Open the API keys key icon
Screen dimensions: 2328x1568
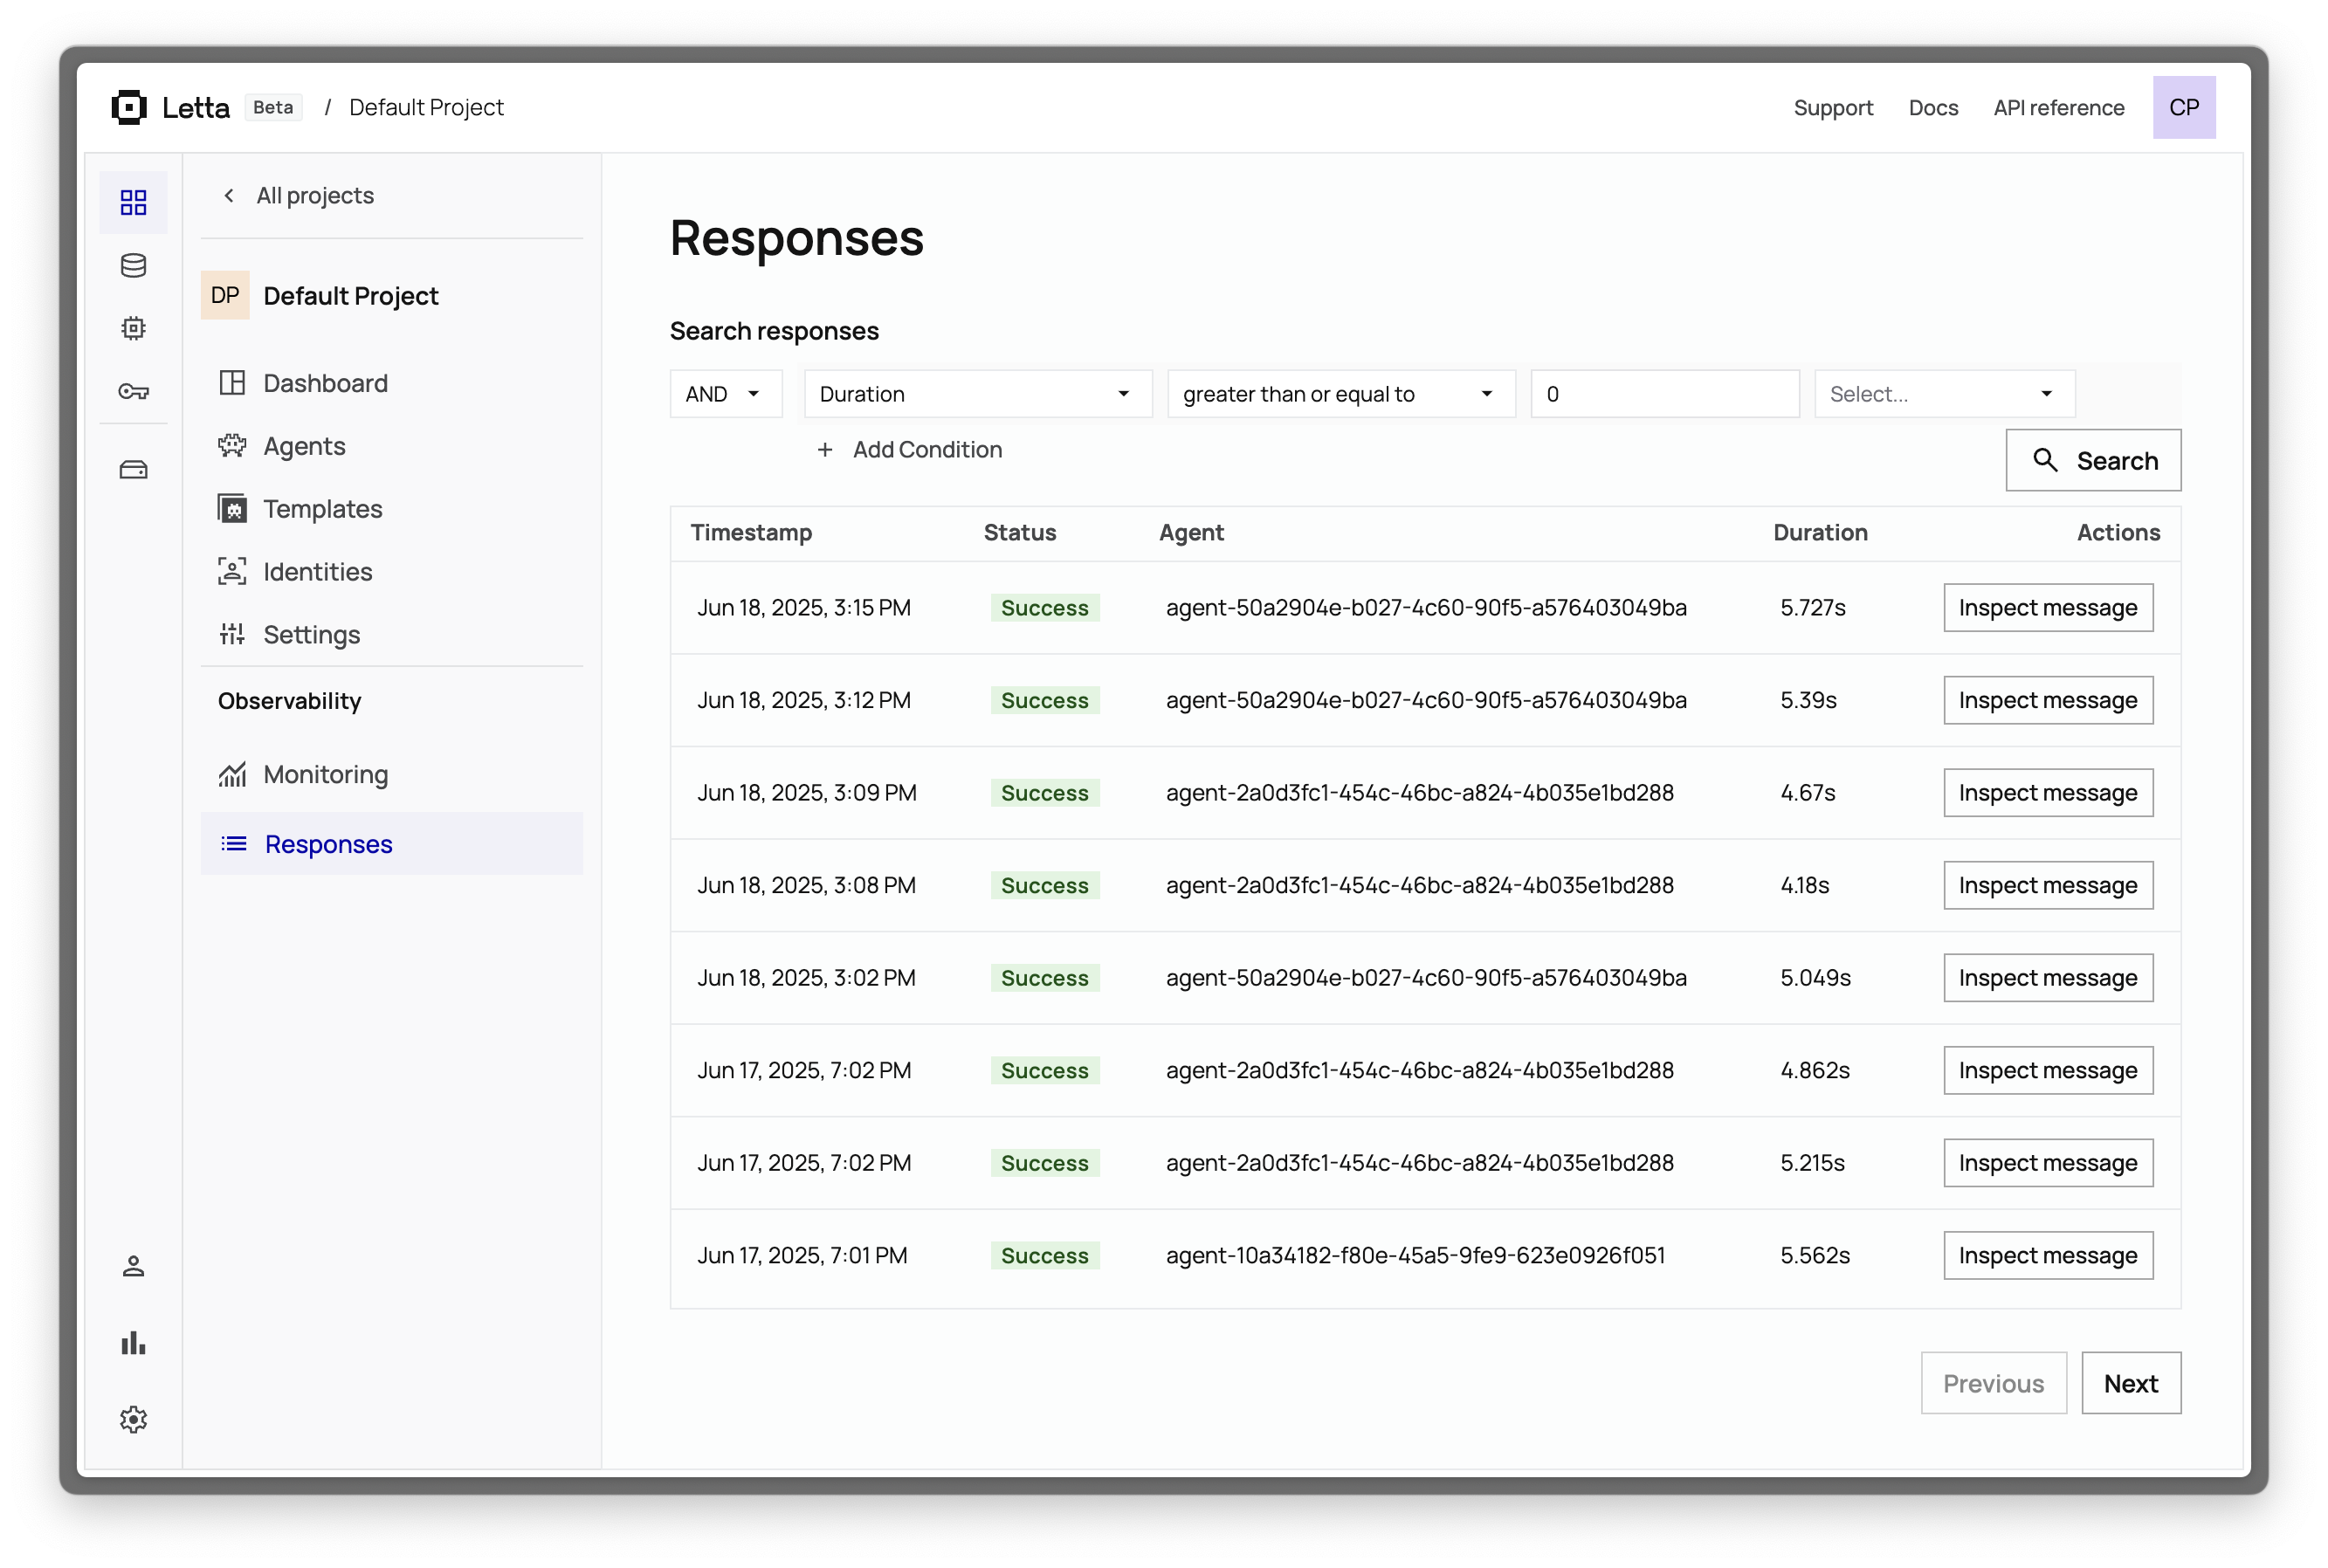coord(133,391)
